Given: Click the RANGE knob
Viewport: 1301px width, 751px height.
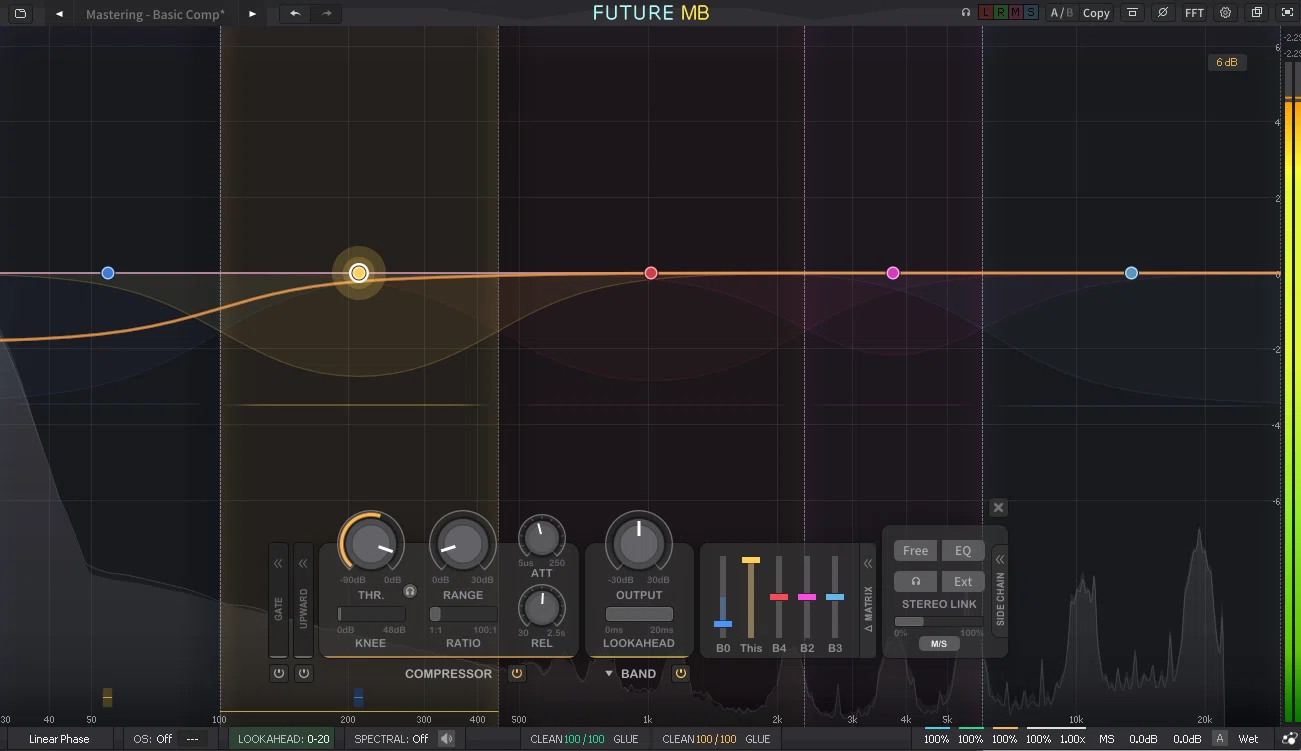Looking at the screenshot, I should (x=463, y=543).
